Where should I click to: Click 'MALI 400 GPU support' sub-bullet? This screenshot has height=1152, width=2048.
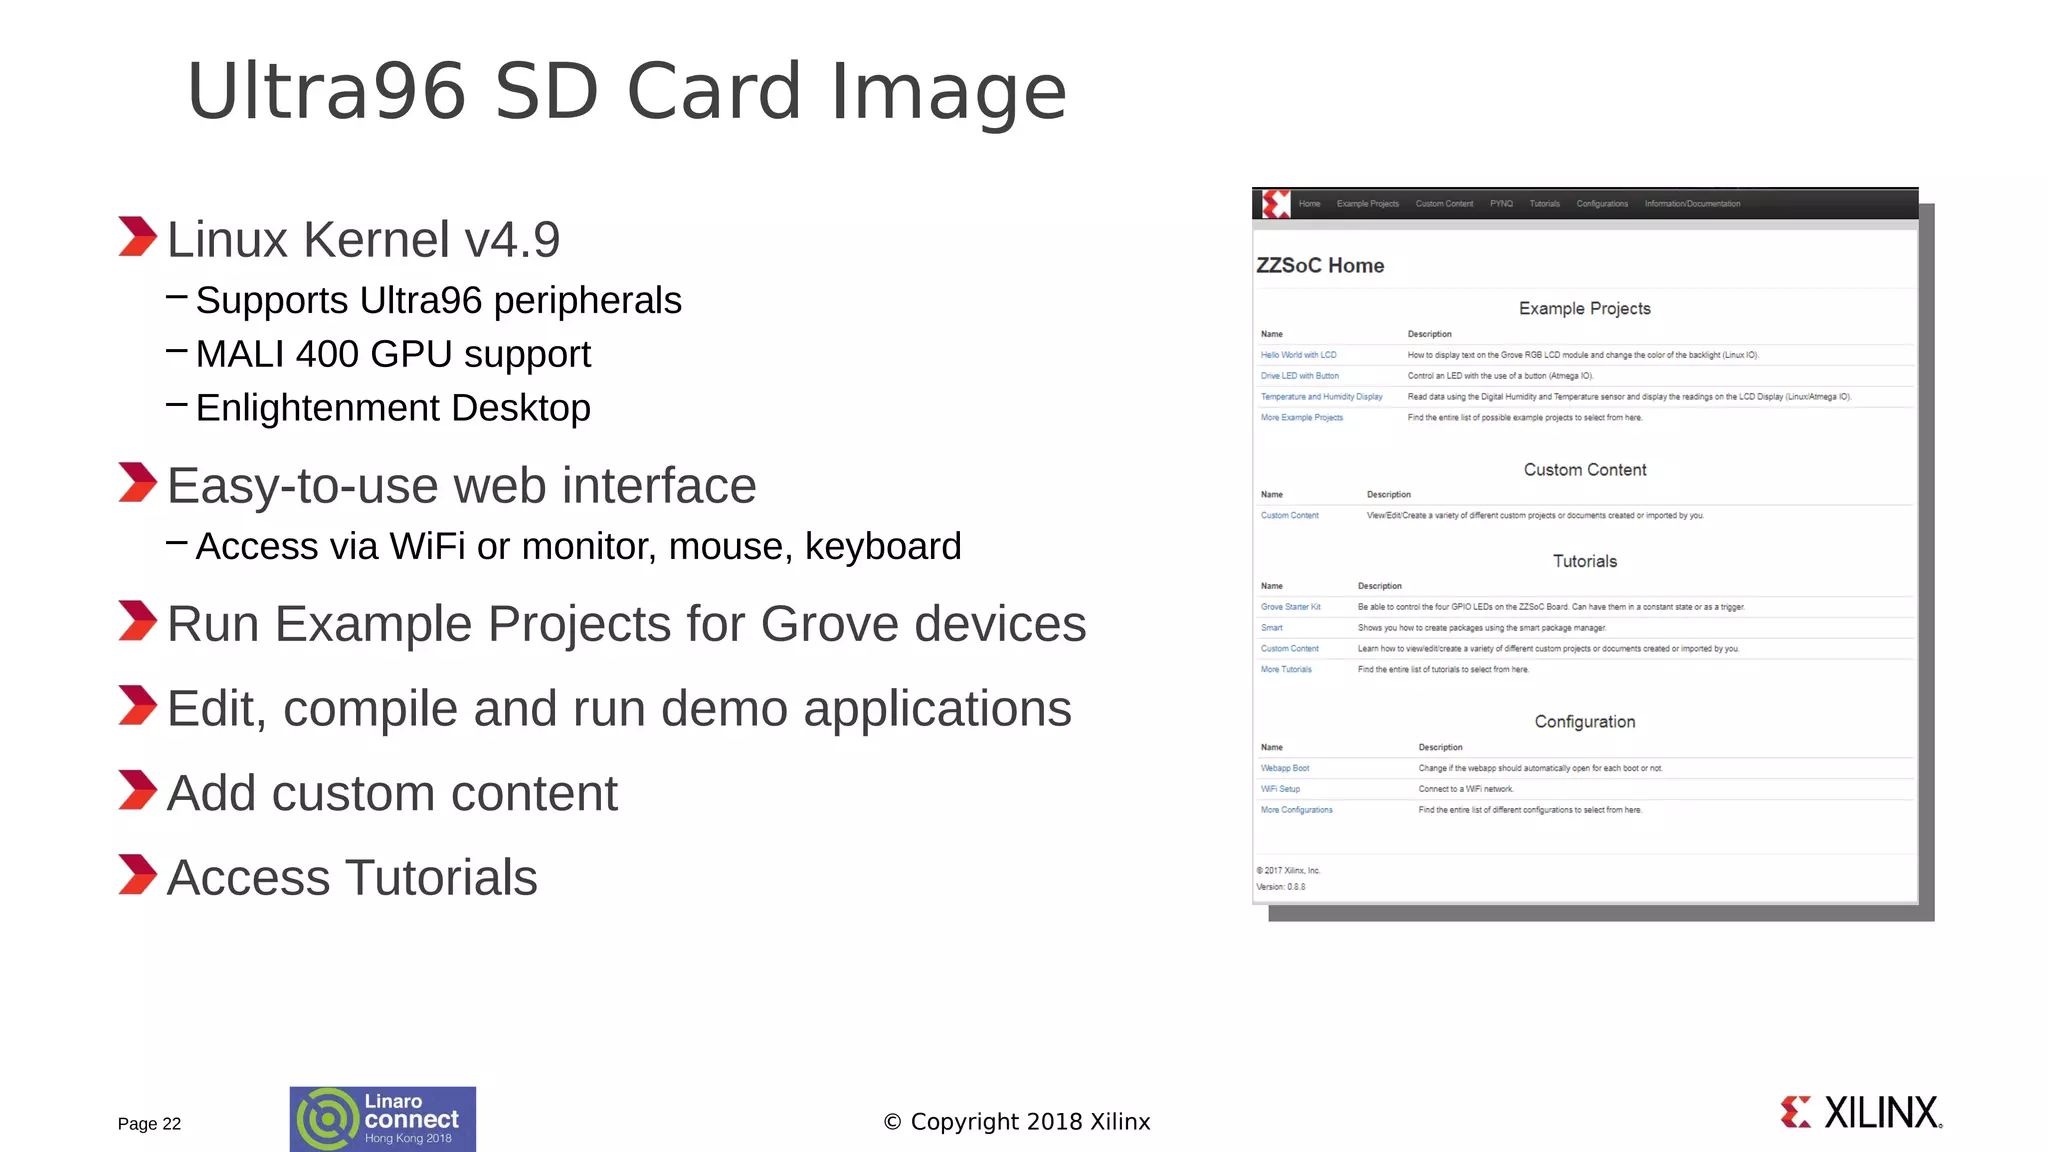pyautogui.click(x=393, y=355)
